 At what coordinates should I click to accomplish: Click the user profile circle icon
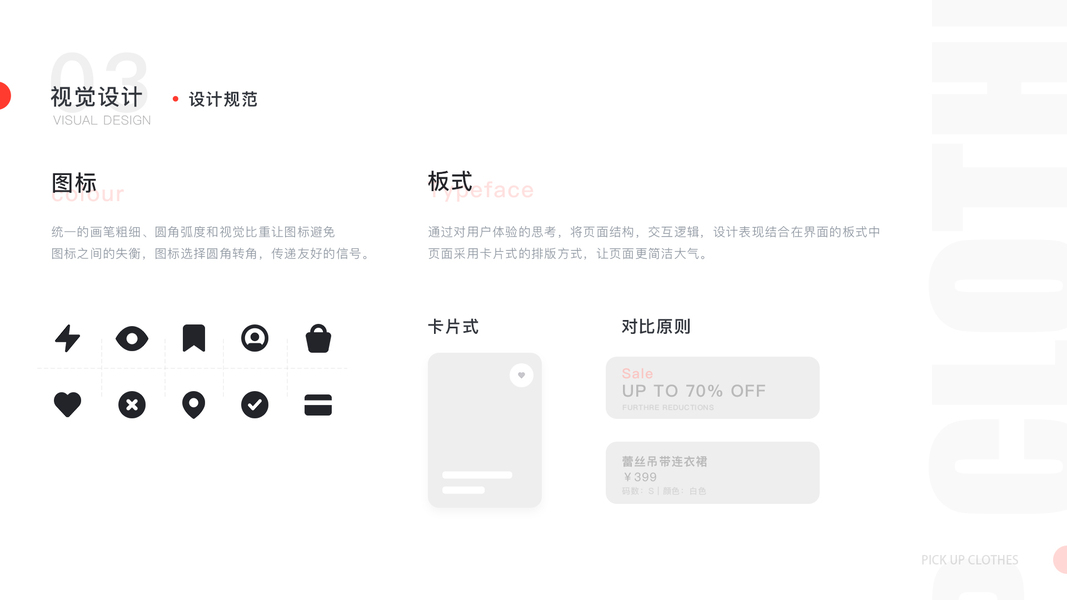click(x=255, y=338)
